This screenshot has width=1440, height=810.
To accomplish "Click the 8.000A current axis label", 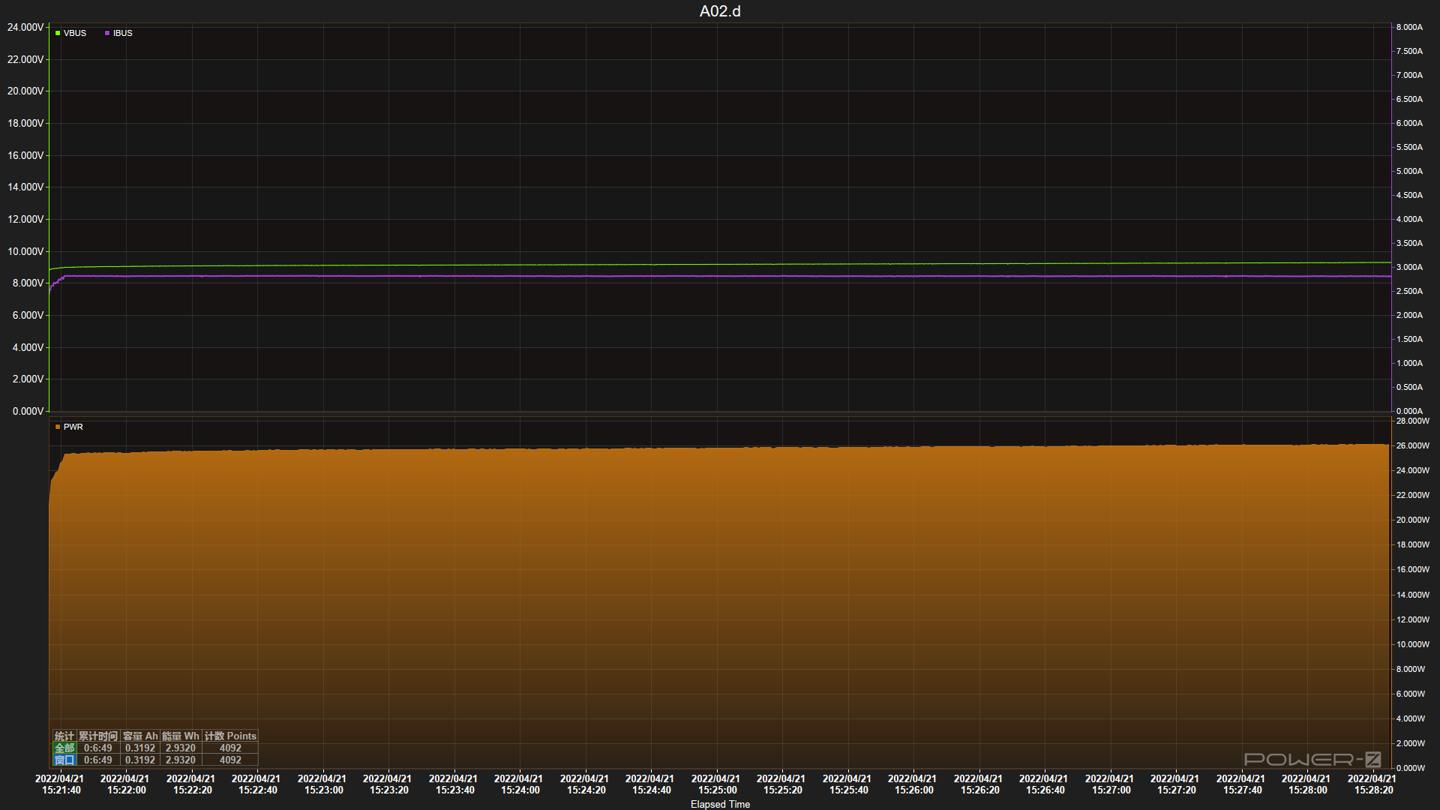I will pyautogui.click(x=1409, y=27).
